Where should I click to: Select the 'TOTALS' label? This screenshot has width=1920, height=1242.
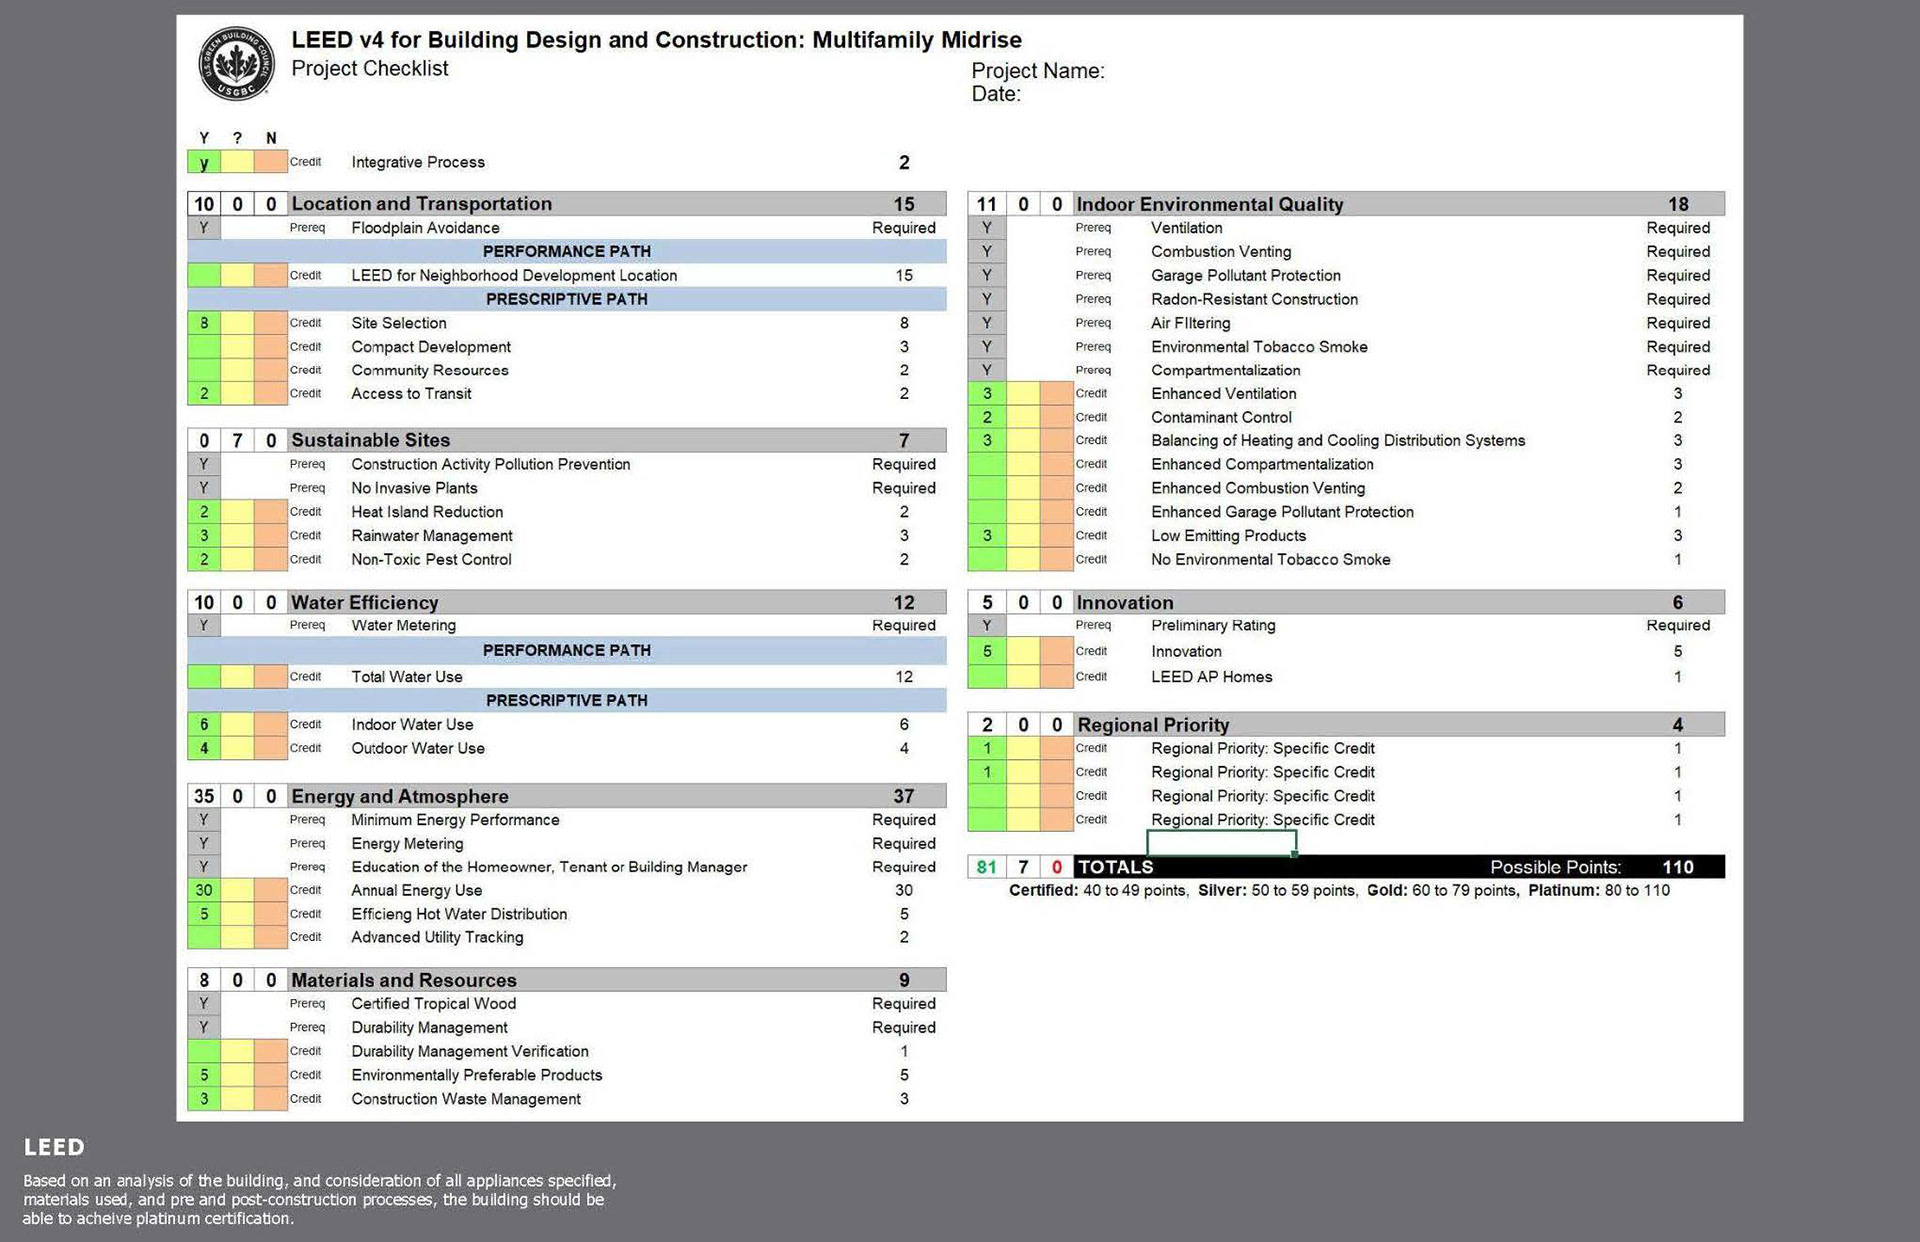point(1115,867)
